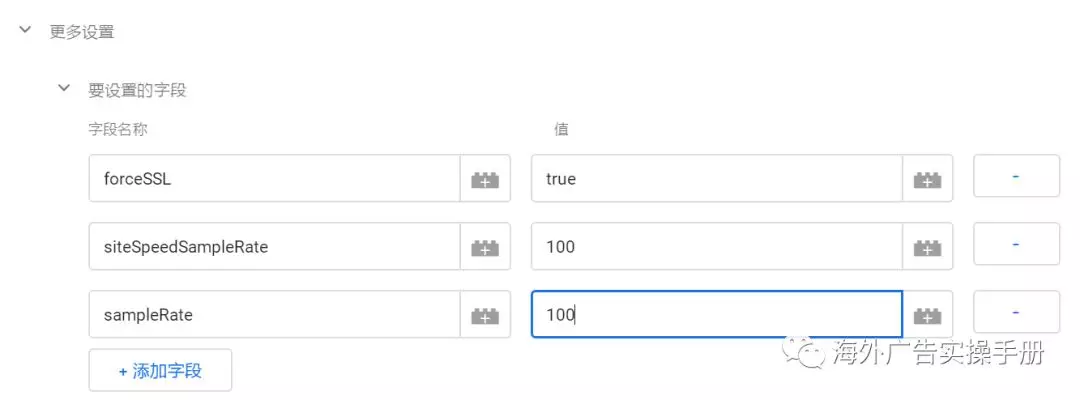The width and height of the screenshot is (1080, 400).
Task: Remove the forceSSL field row
Action: [1015, 176]
